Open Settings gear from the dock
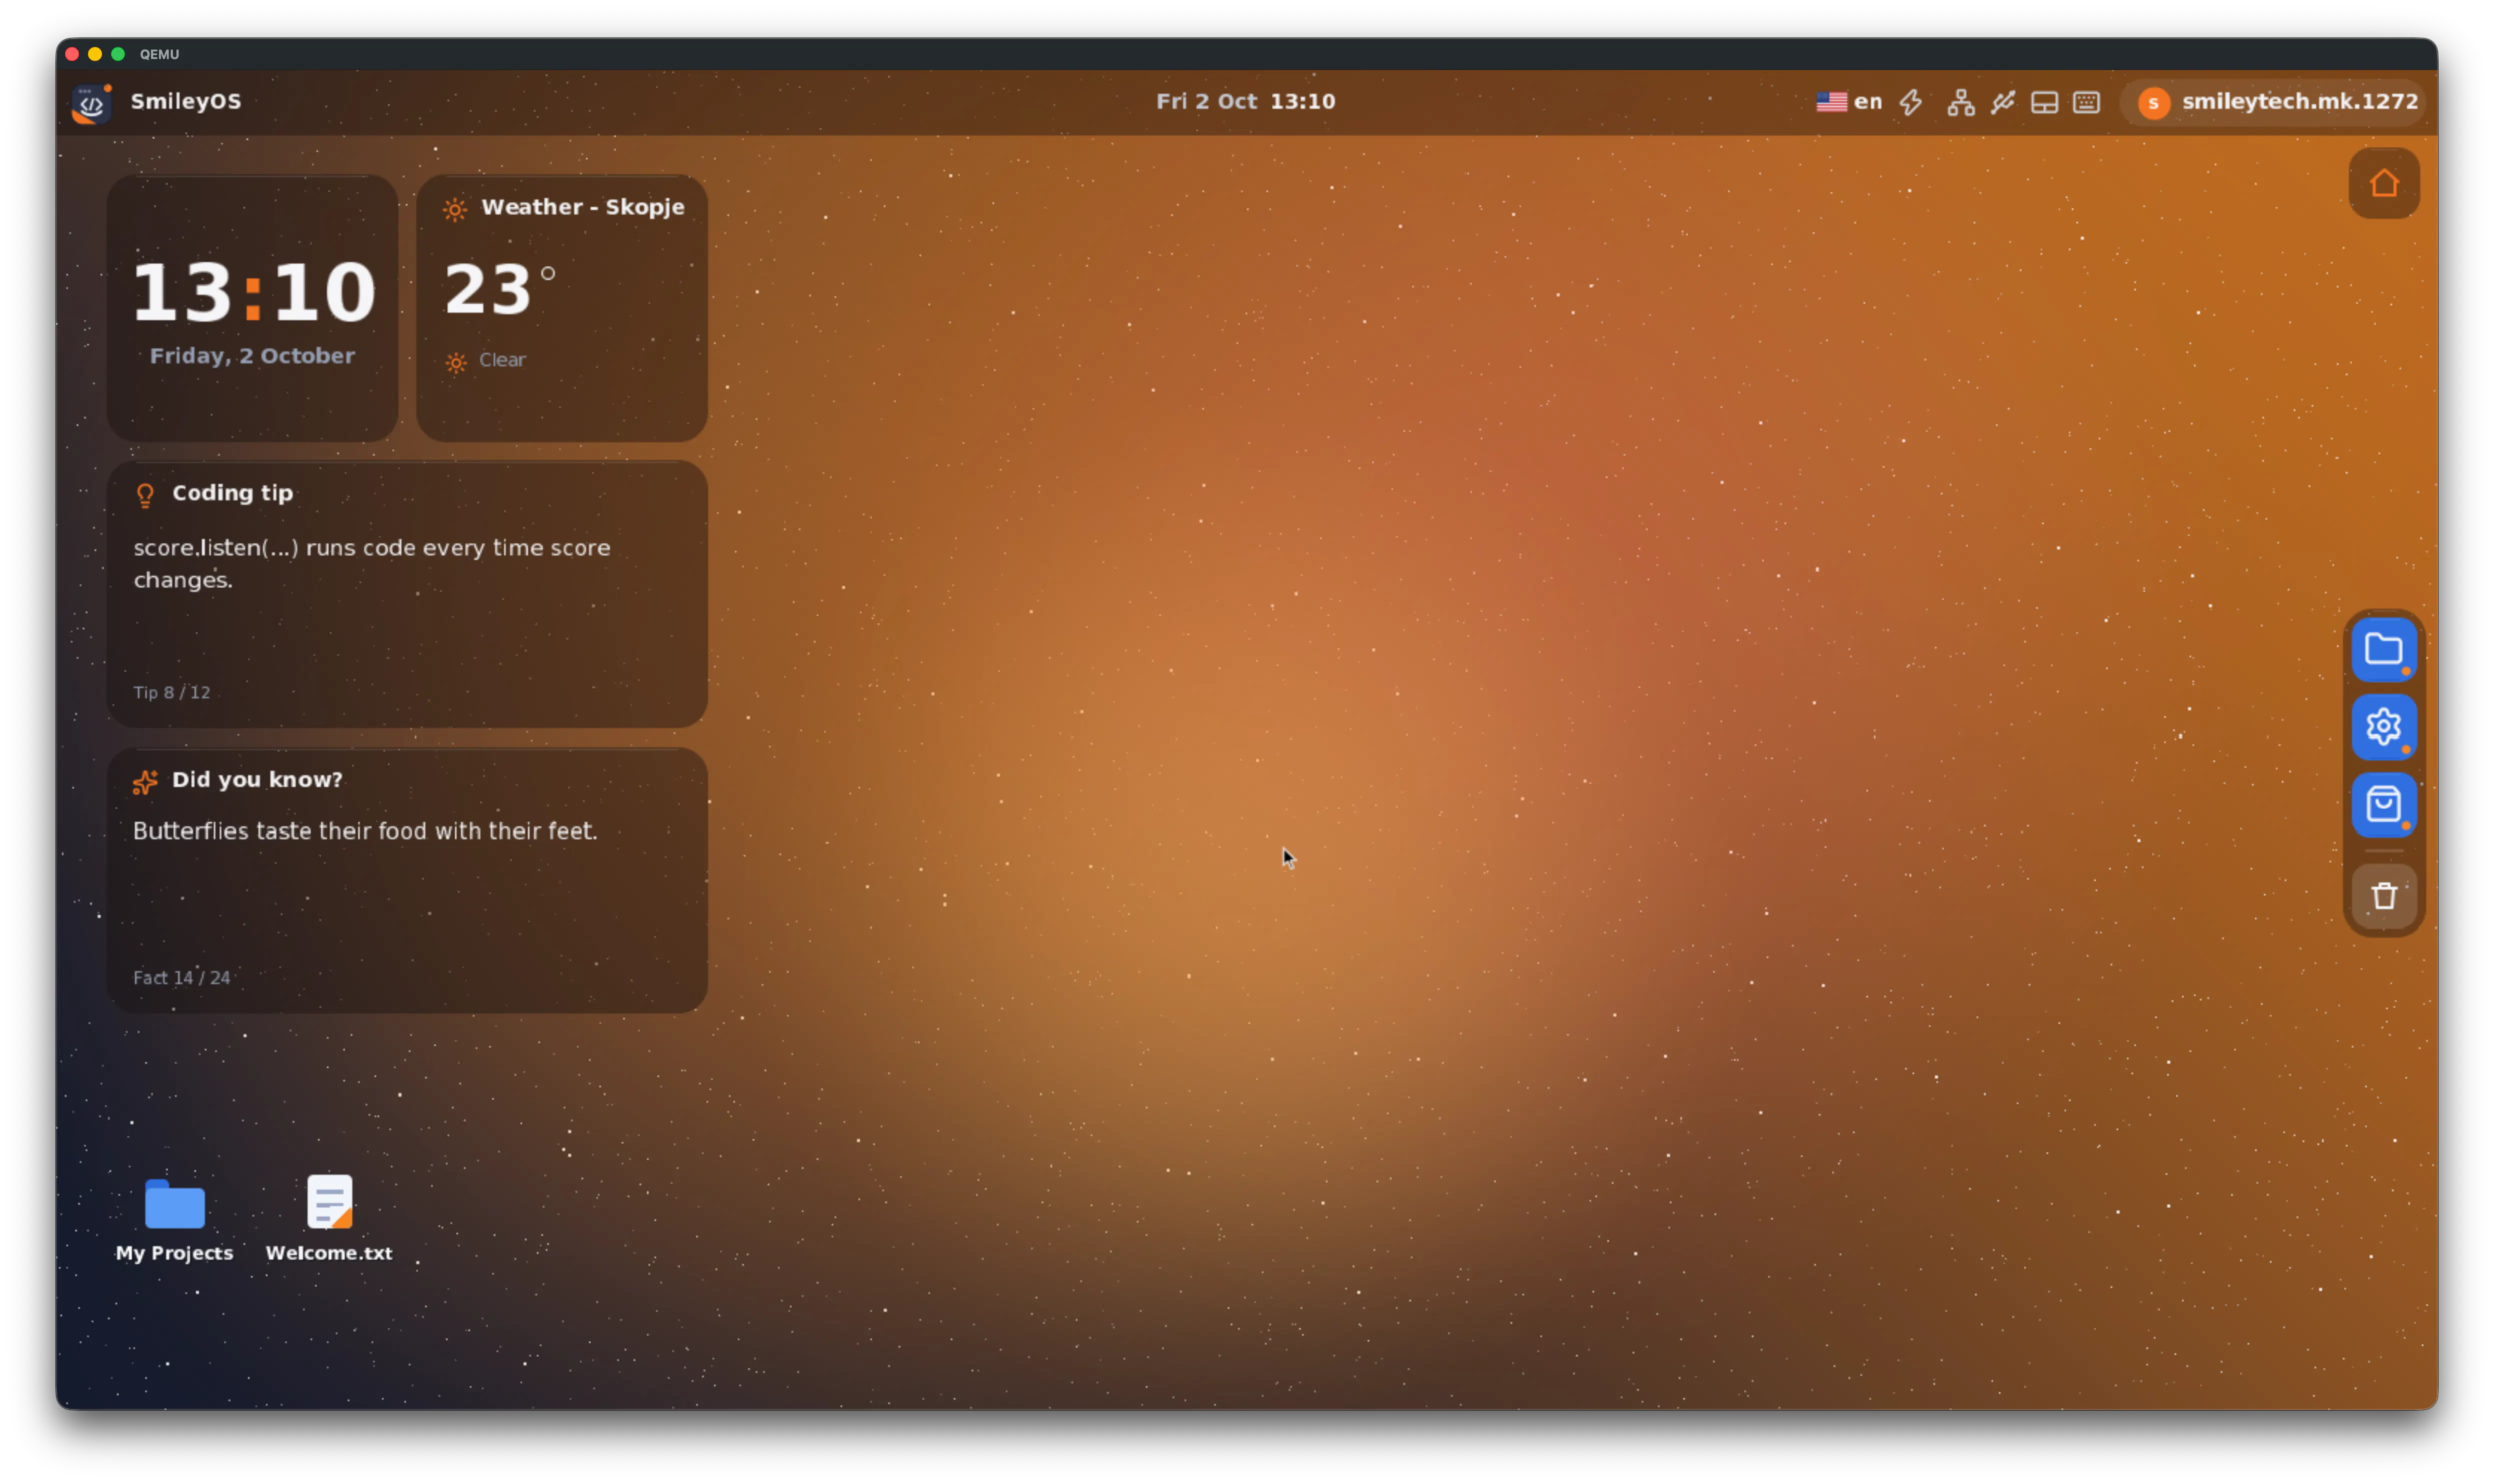Screen dimensions: 2494x1484 [2384, 727]
